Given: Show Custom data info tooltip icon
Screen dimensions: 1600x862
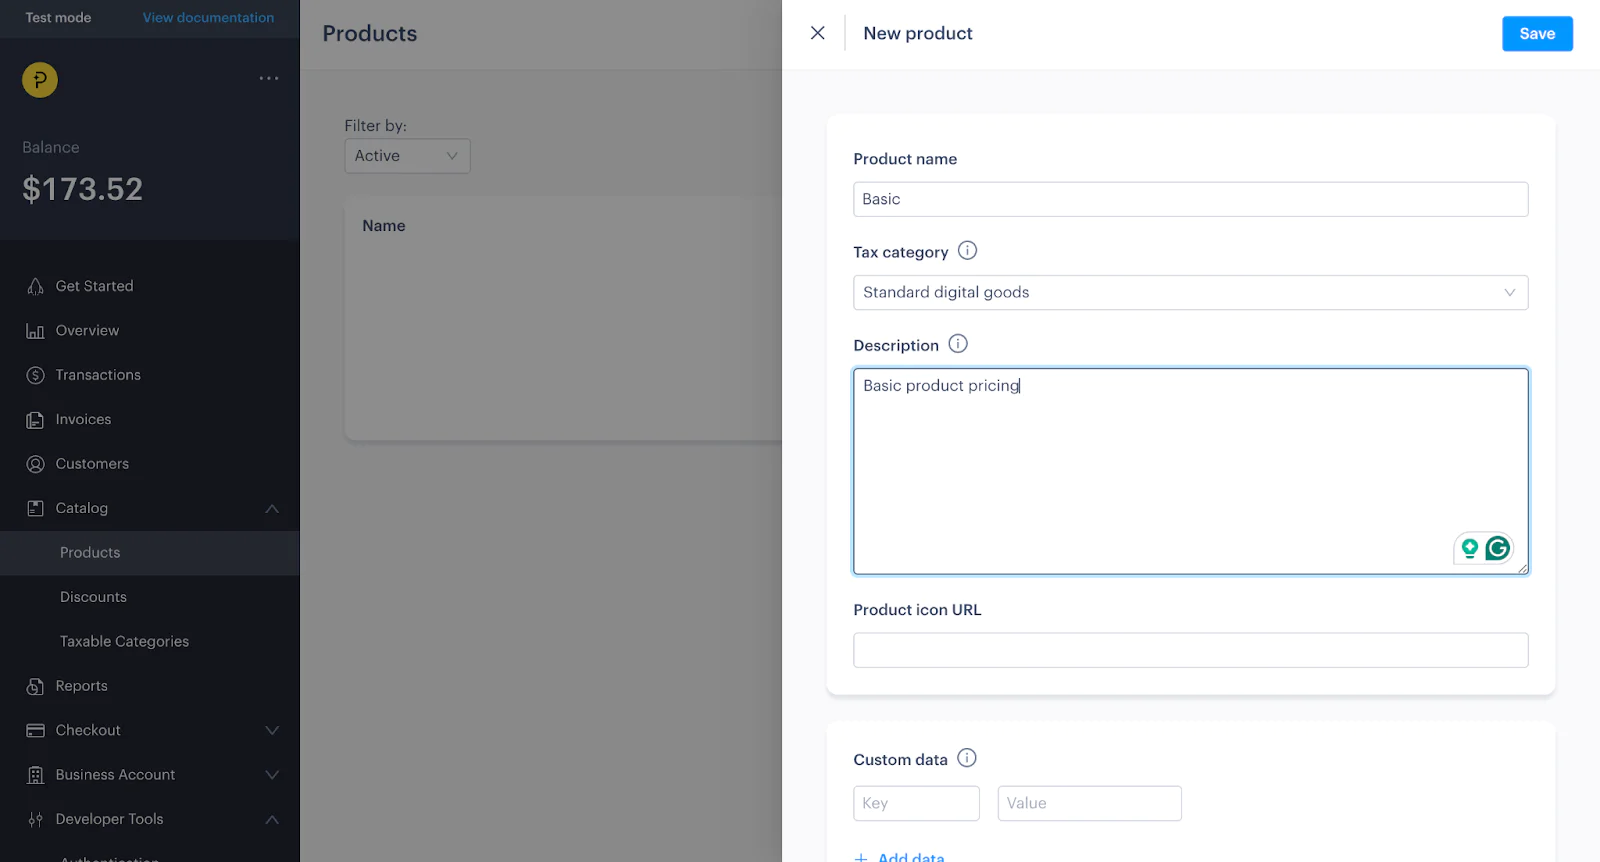Looking at the screenshot, I should tap(967, 758).
